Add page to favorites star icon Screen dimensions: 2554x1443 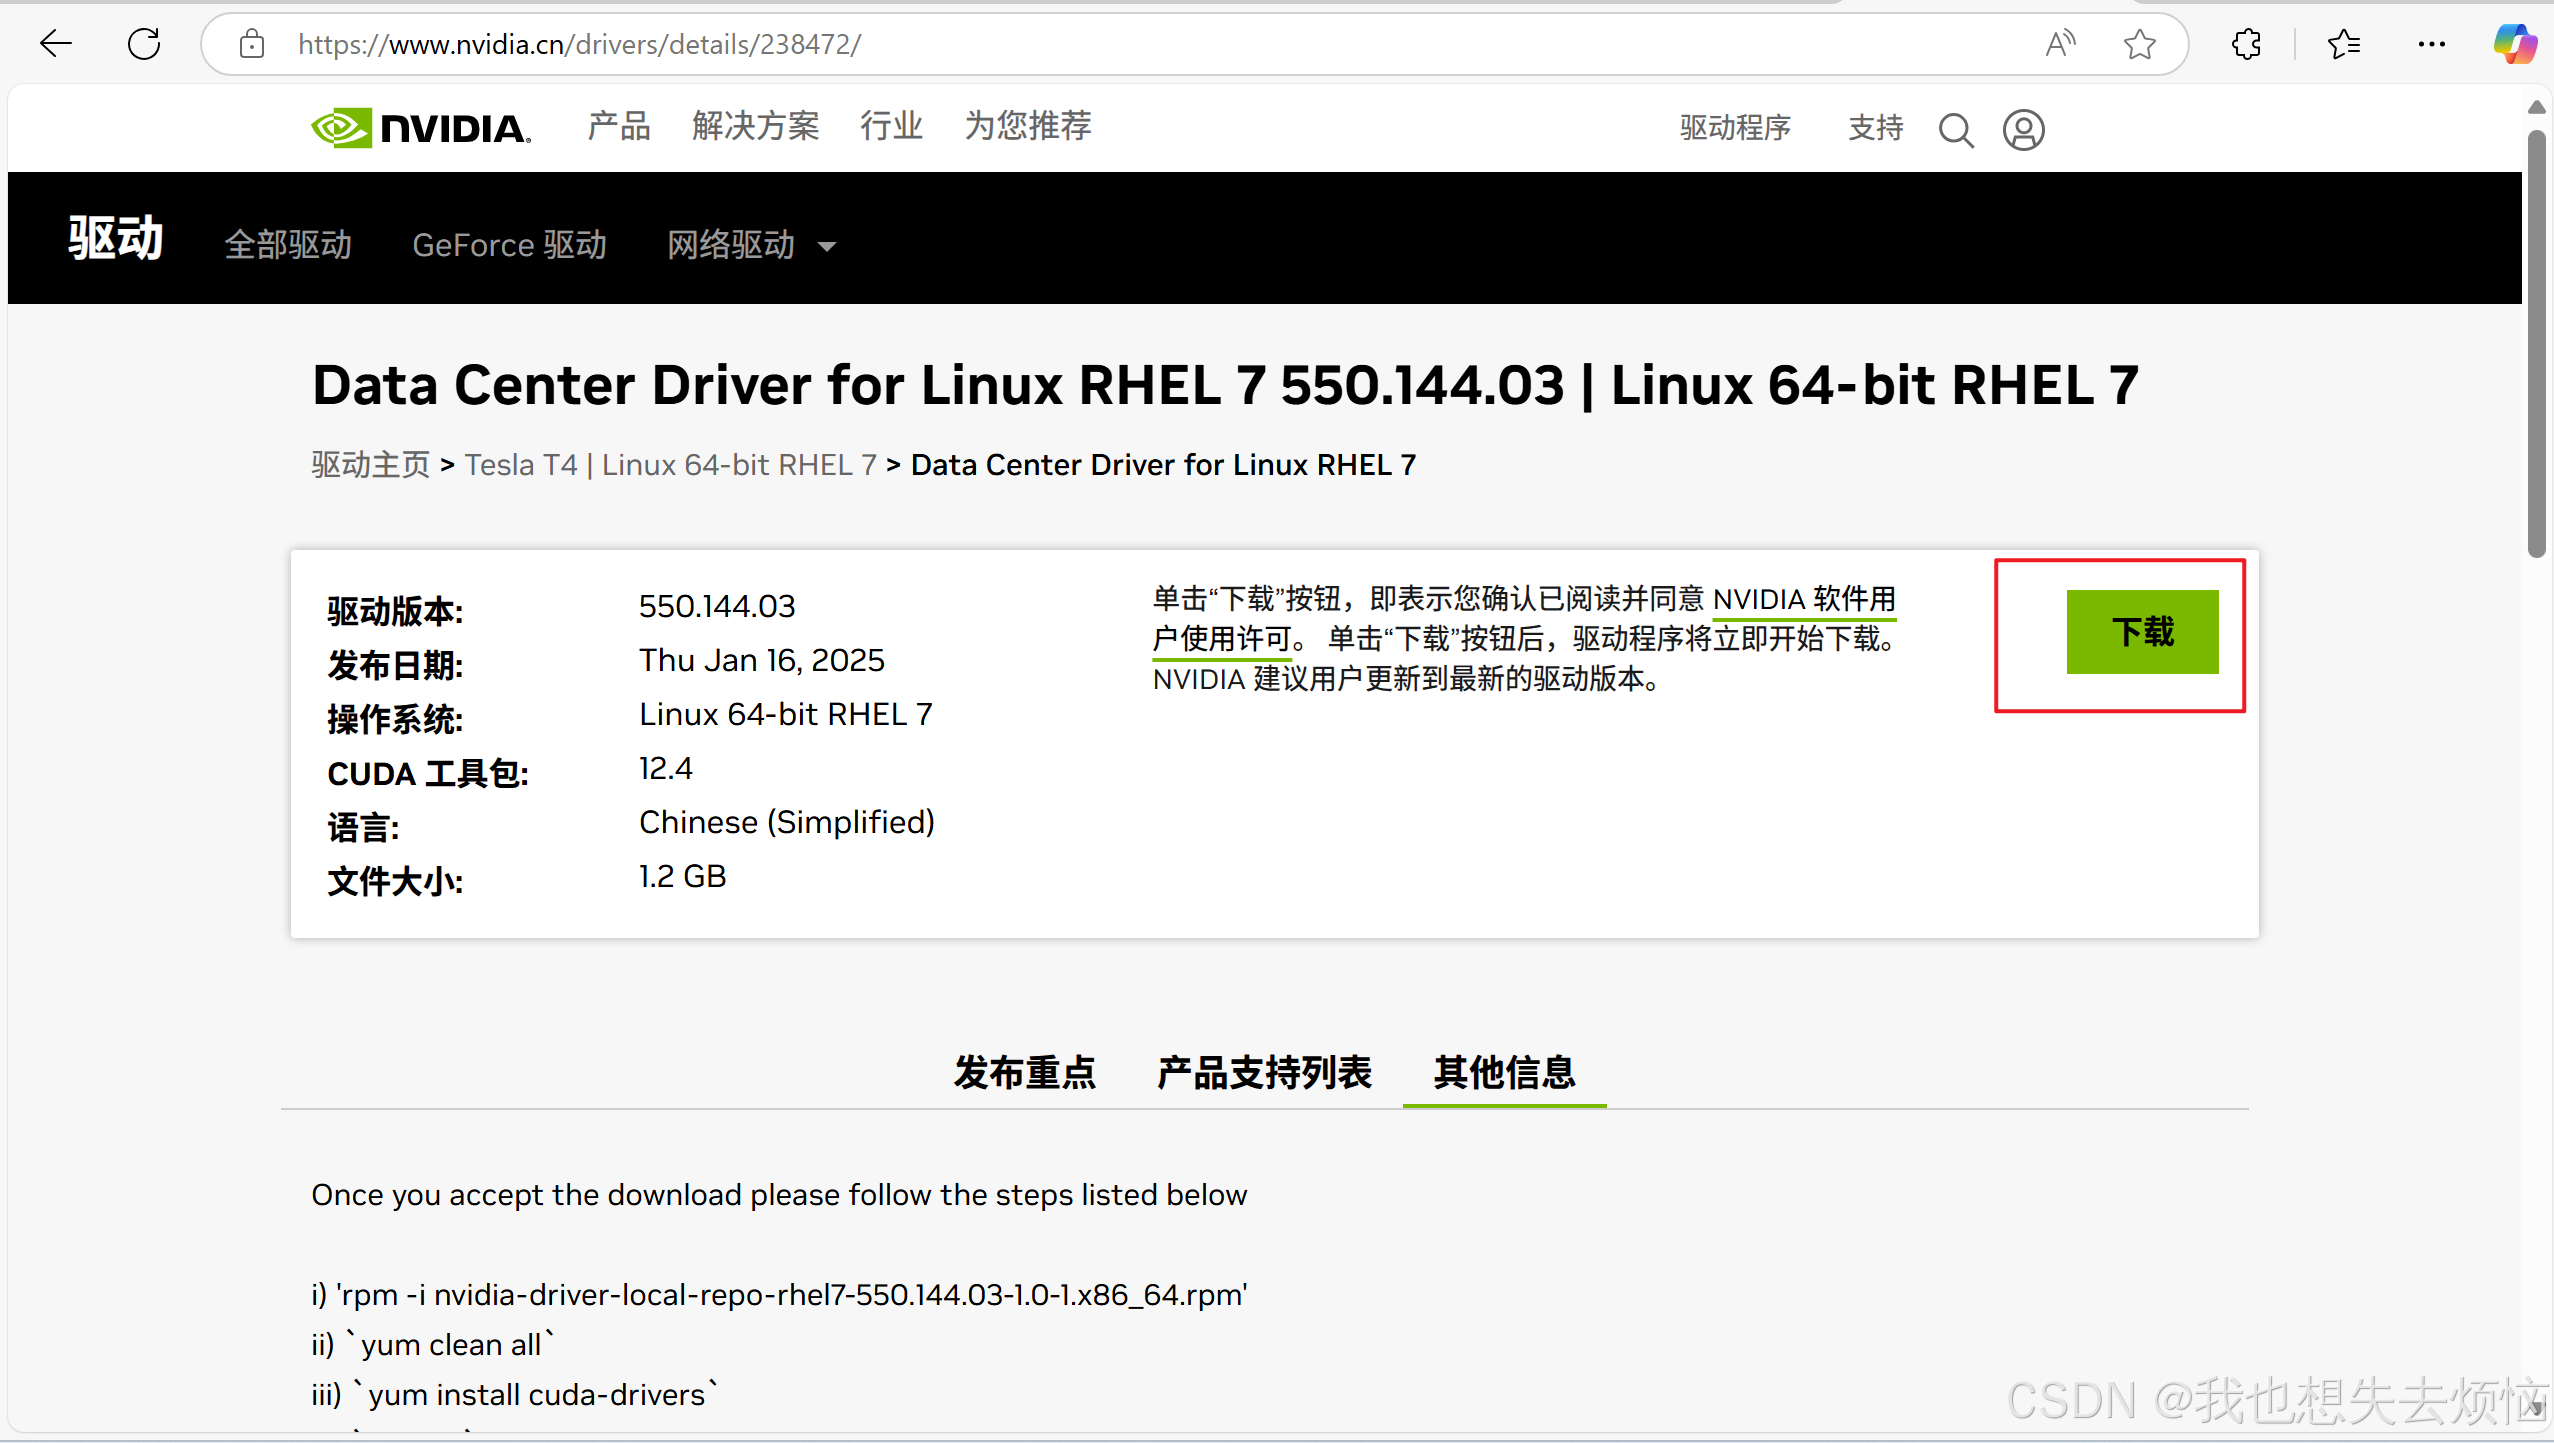(x=2139, y=44)
